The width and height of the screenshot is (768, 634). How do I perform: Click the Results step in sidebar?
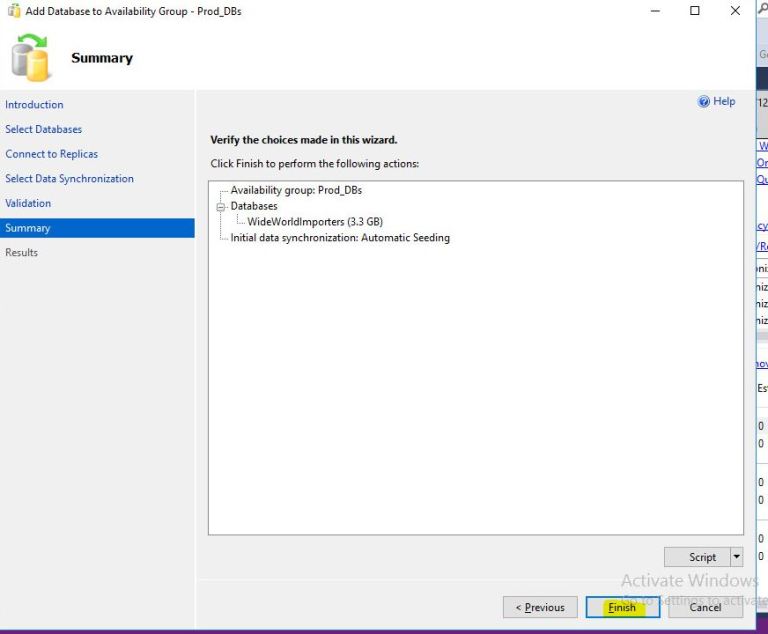pos(22,252)
